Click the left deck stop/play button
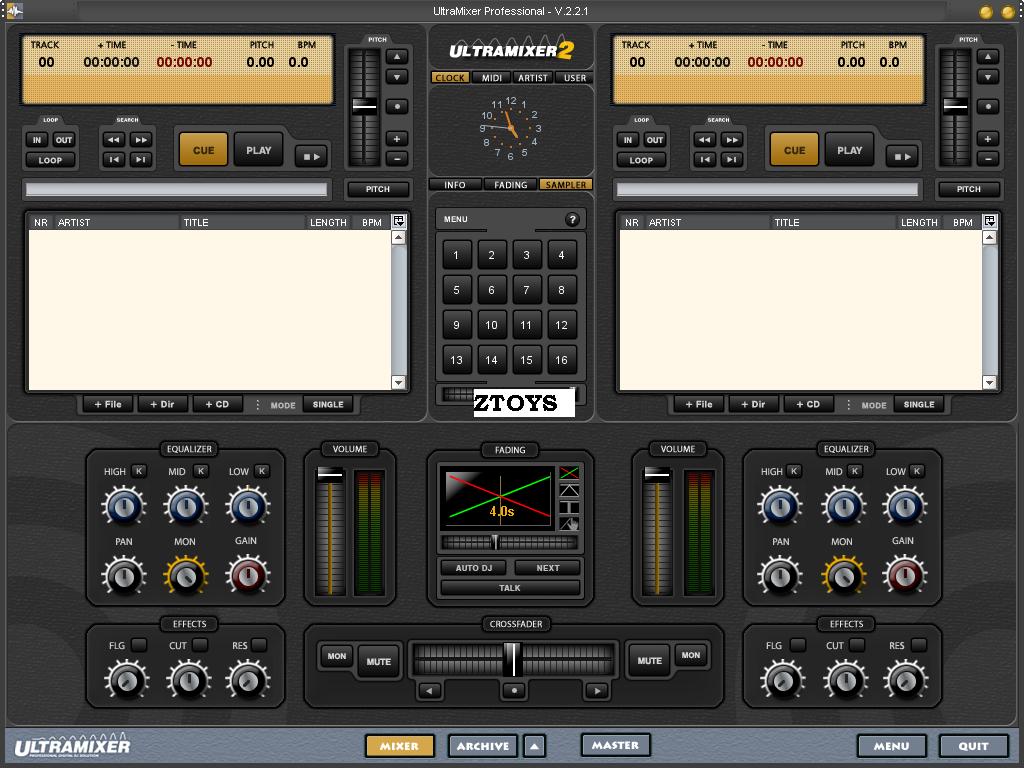The height and width of the screenshot is (768, 1024). (312, 157)
